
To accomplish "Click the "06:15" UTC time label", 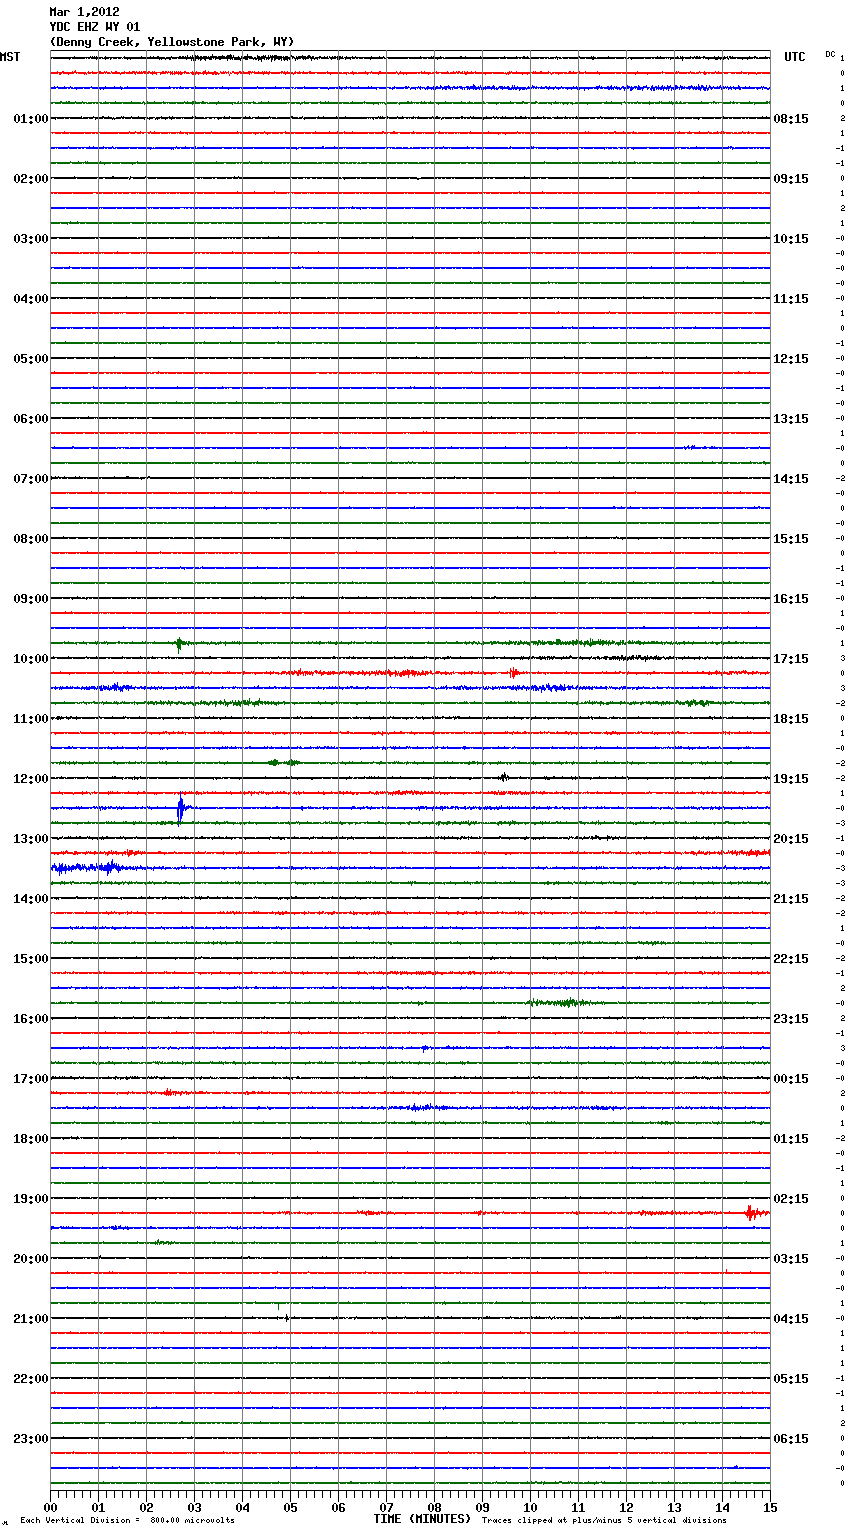I will click(791, 1439).
